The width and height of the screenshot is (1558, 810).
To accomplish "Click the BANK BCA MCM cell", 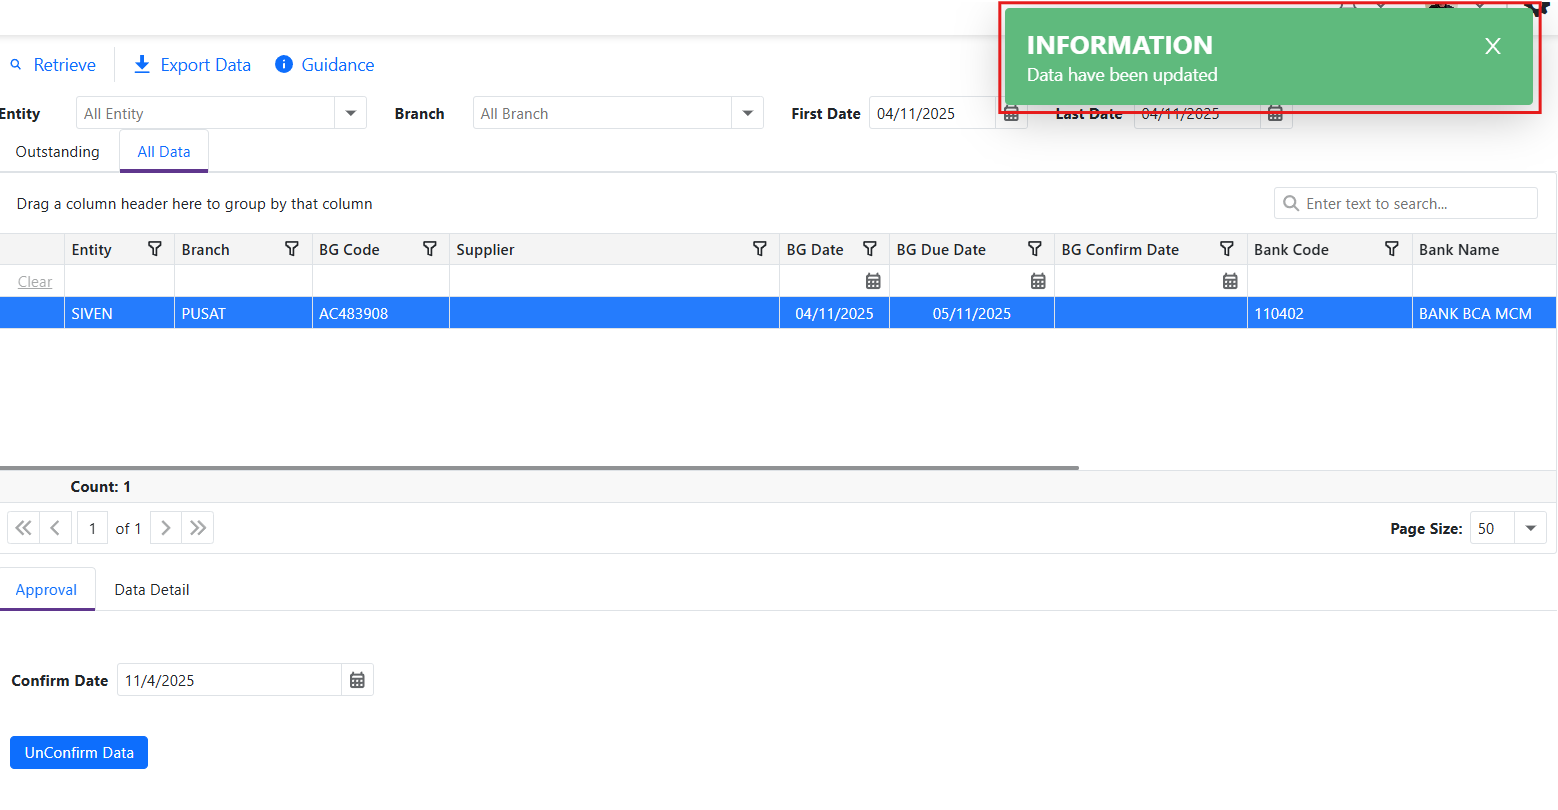I will tap(1484, 313).
